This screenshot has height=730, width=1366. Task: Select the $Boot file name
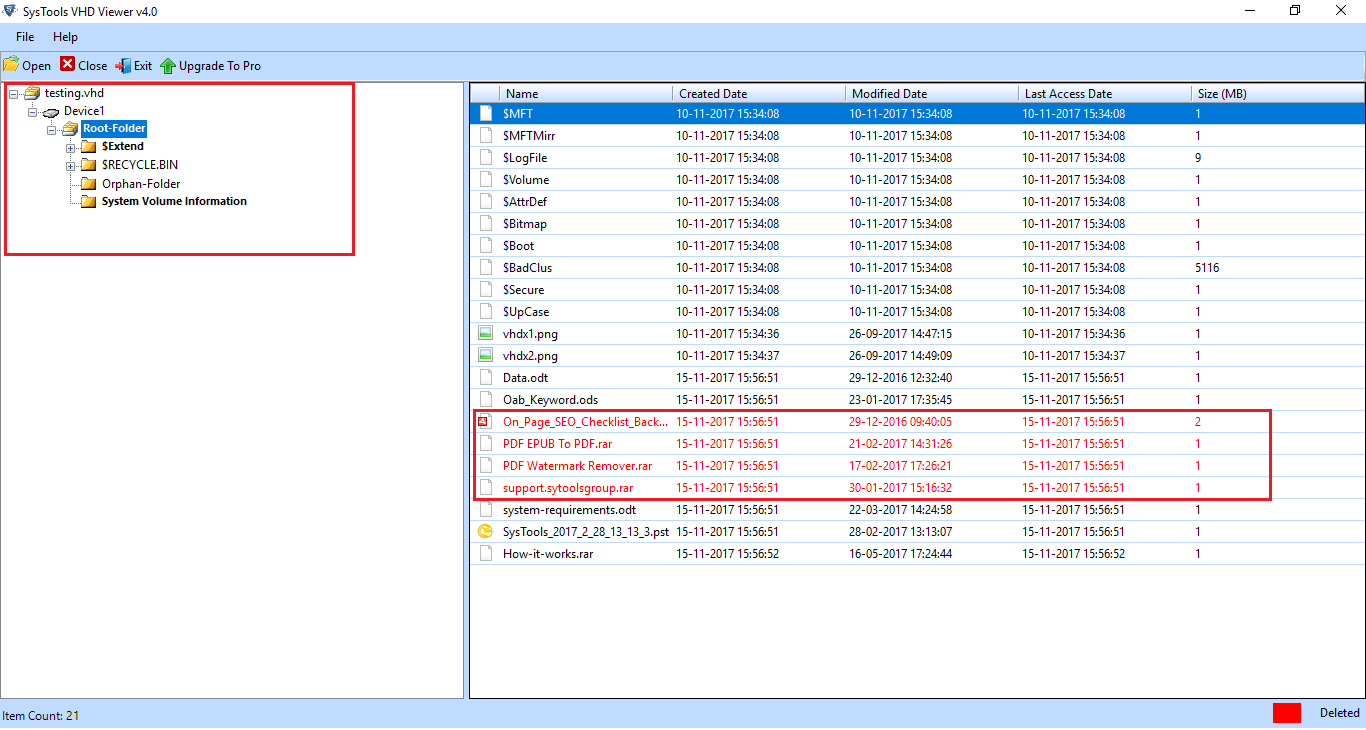[x=519, y=246]
